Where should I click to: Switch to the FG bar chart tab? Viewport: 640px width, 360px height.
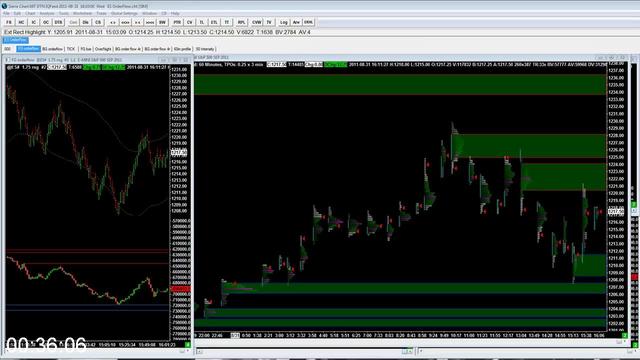[x=86, y=49]
